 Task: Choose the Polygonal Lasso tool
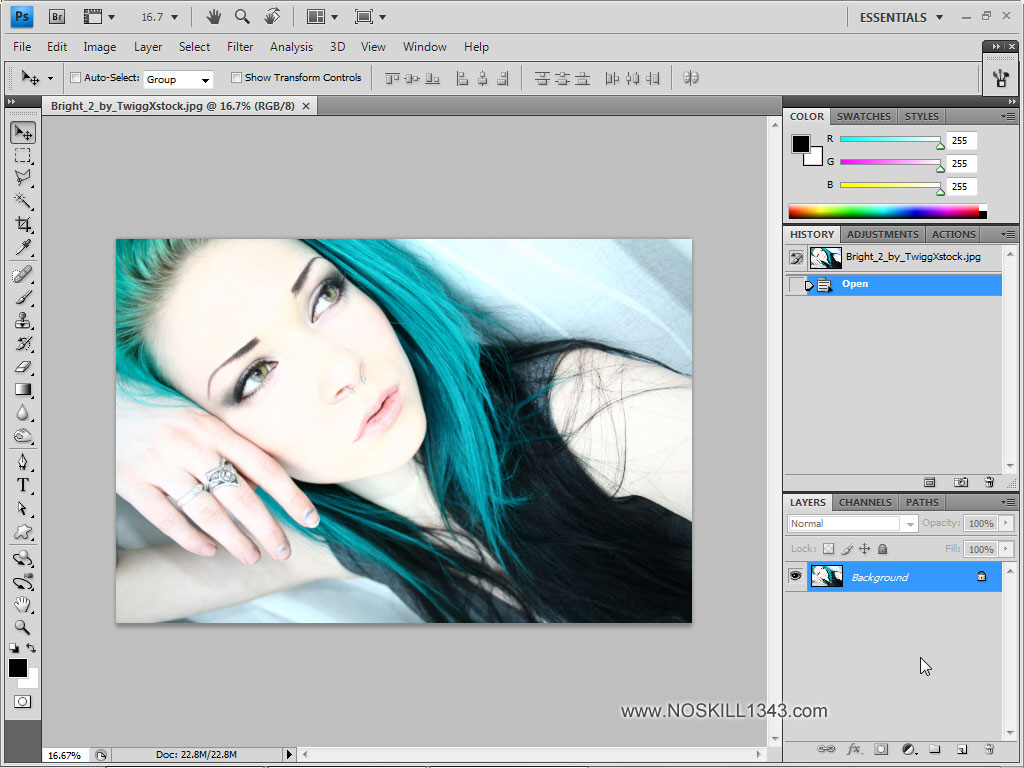tap(23, 178)
